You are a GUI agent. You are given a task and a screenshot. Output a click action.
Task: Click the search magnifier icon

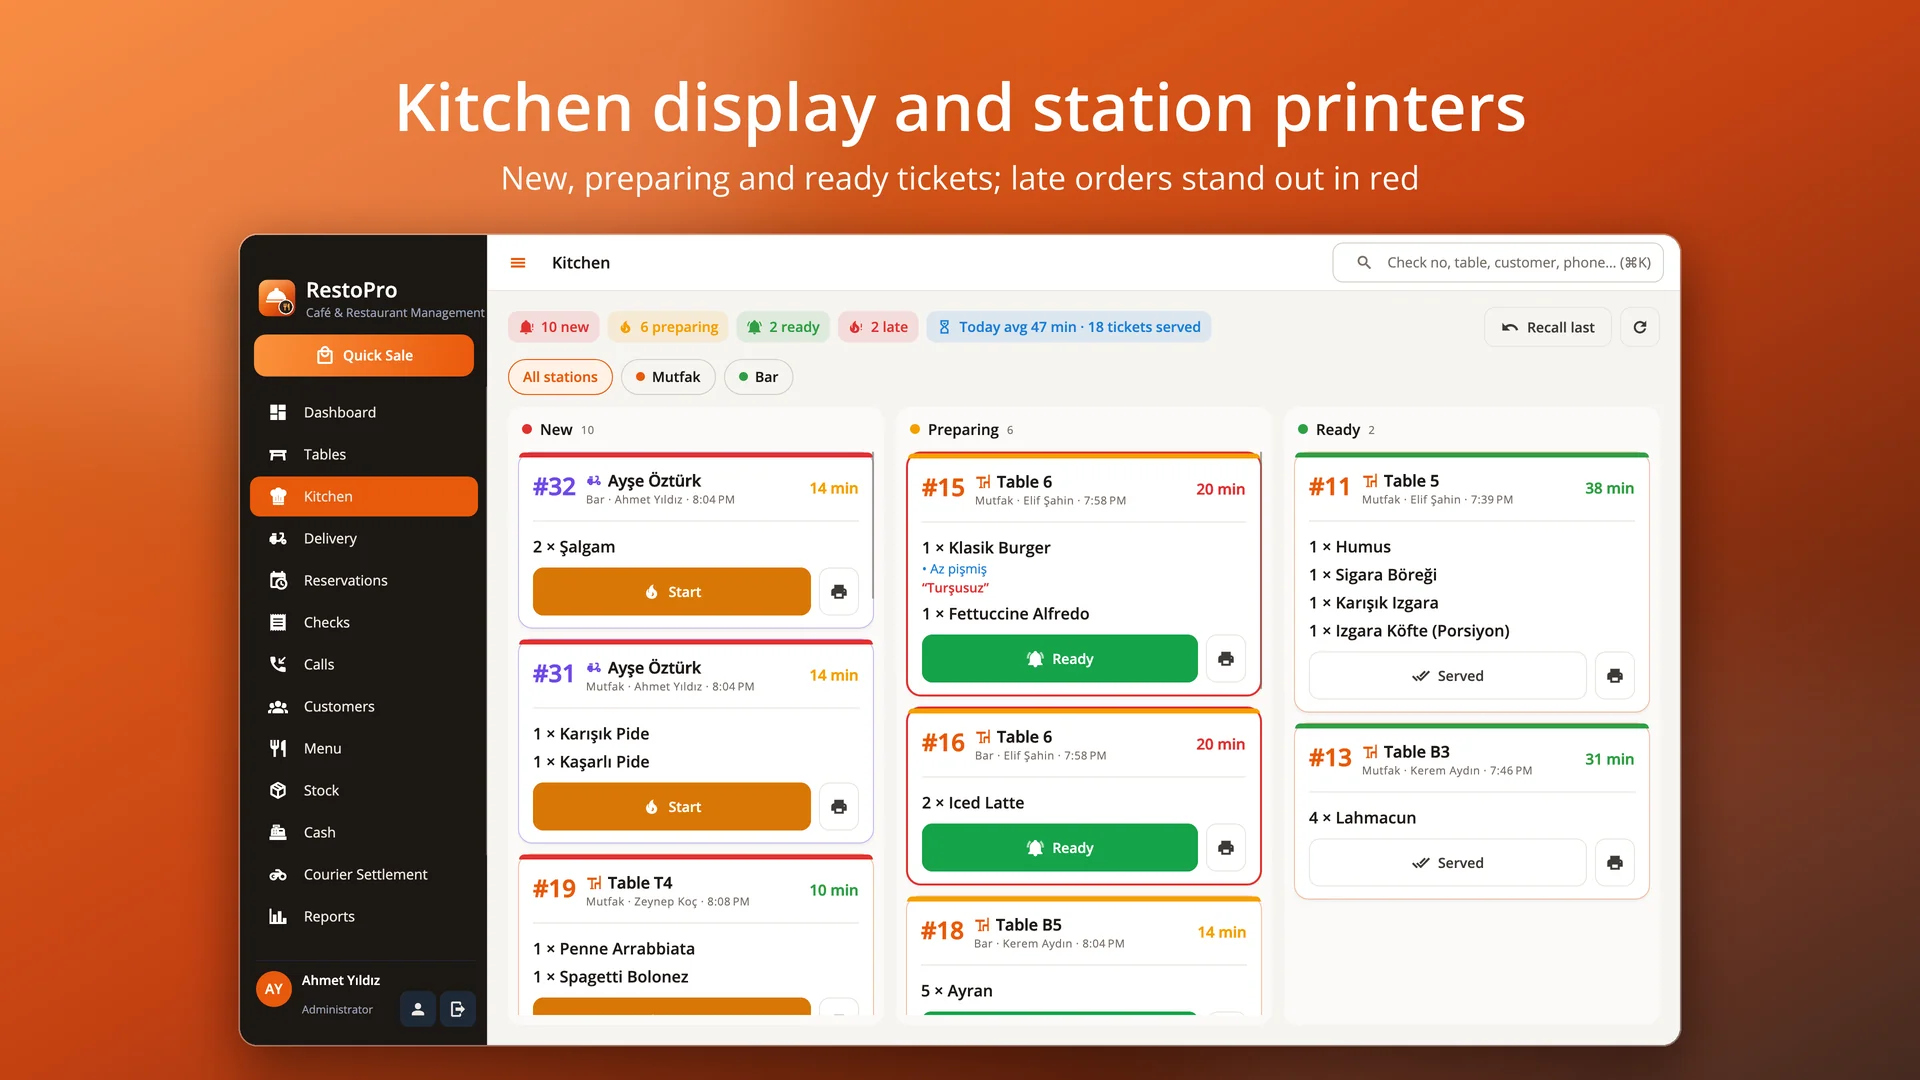click(1364, 263)
